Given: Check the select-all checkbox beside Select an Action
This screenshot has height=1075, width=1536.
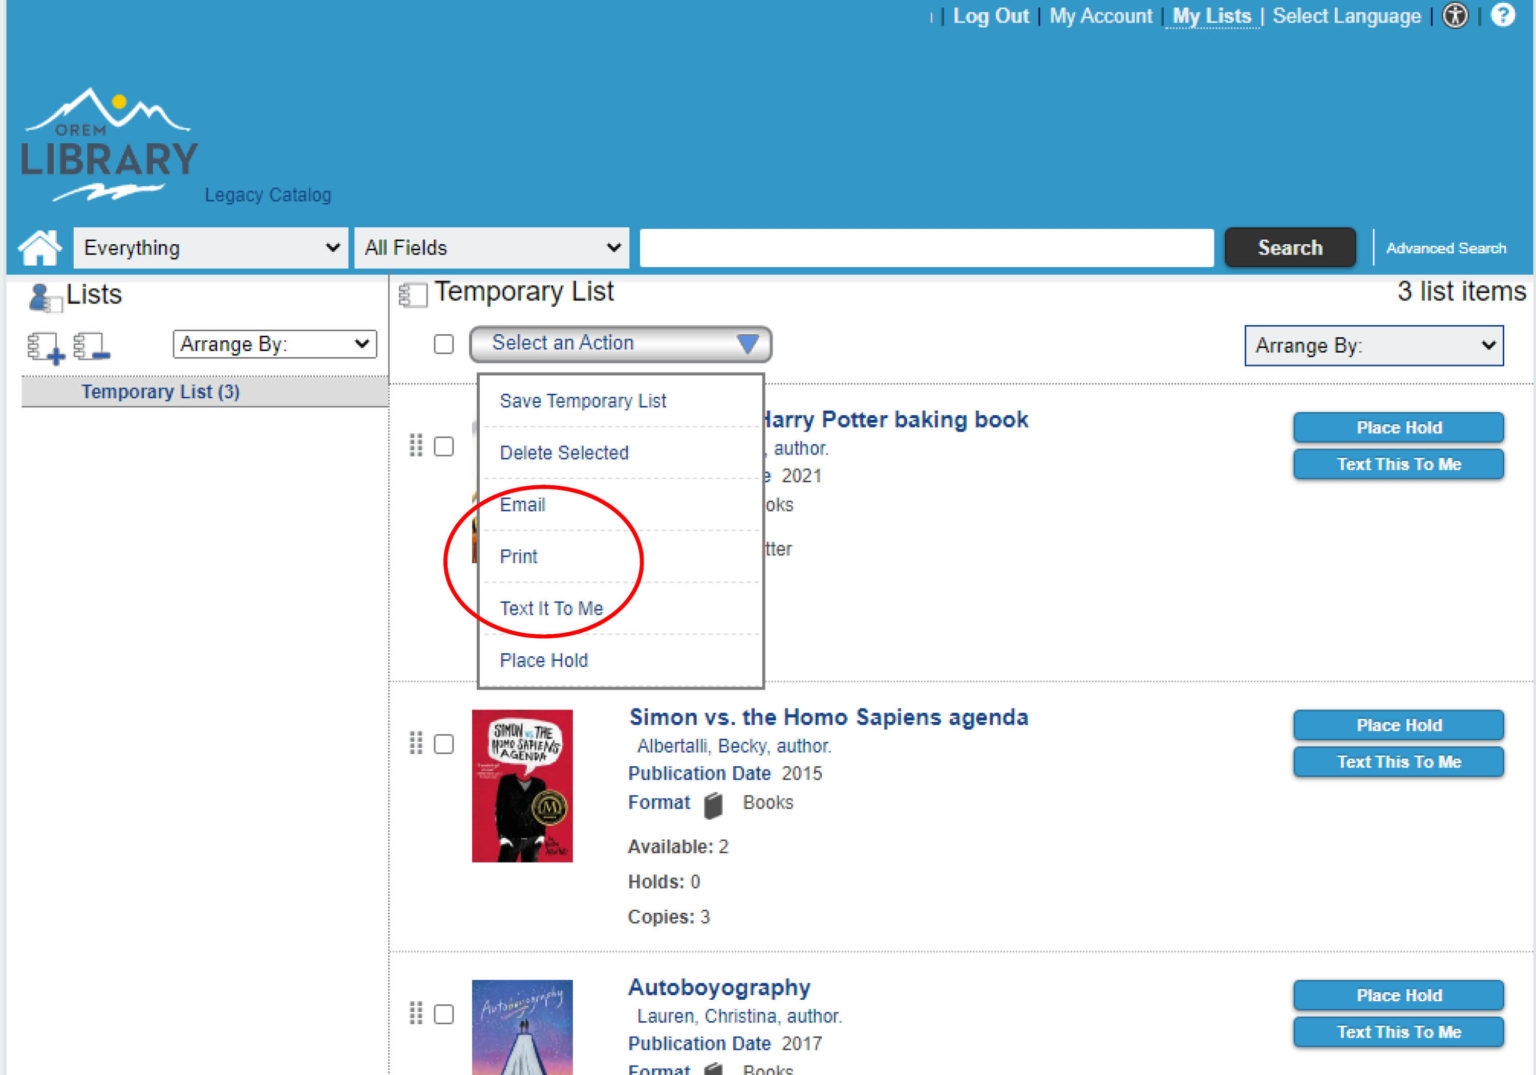Looking at the screenshot, I should click(x=444, y=344).
